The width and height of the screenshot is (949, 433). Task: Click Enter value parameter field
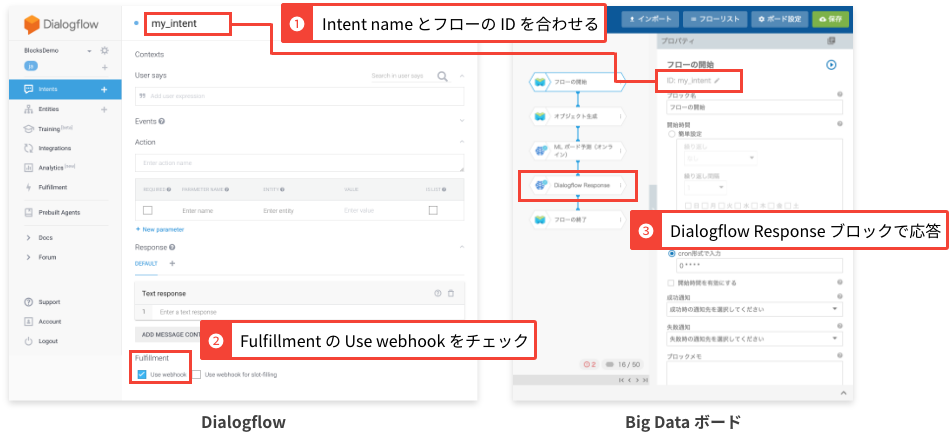(x=359, y=211)
